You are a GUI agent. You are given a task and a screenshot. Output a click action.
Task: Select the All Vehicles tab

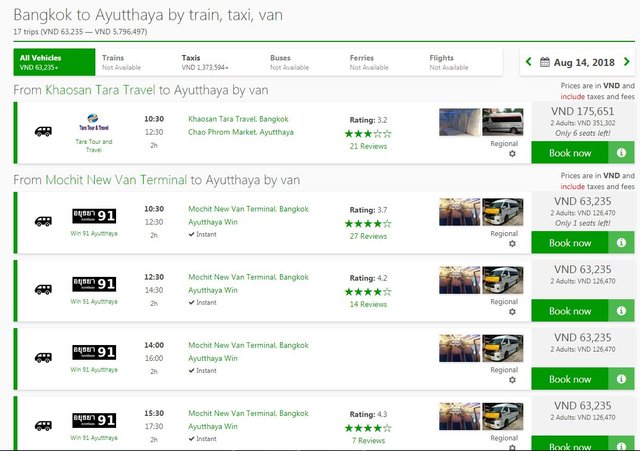54,62
